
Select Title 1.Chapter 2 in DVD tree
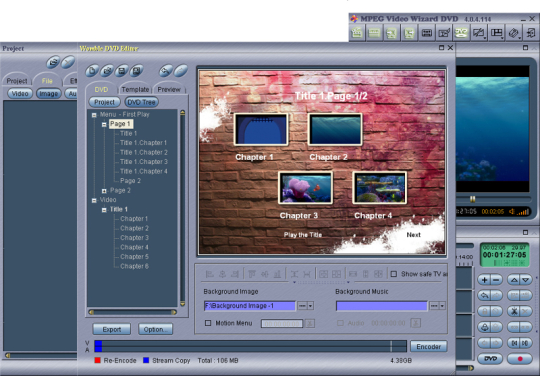click(144, 153)
